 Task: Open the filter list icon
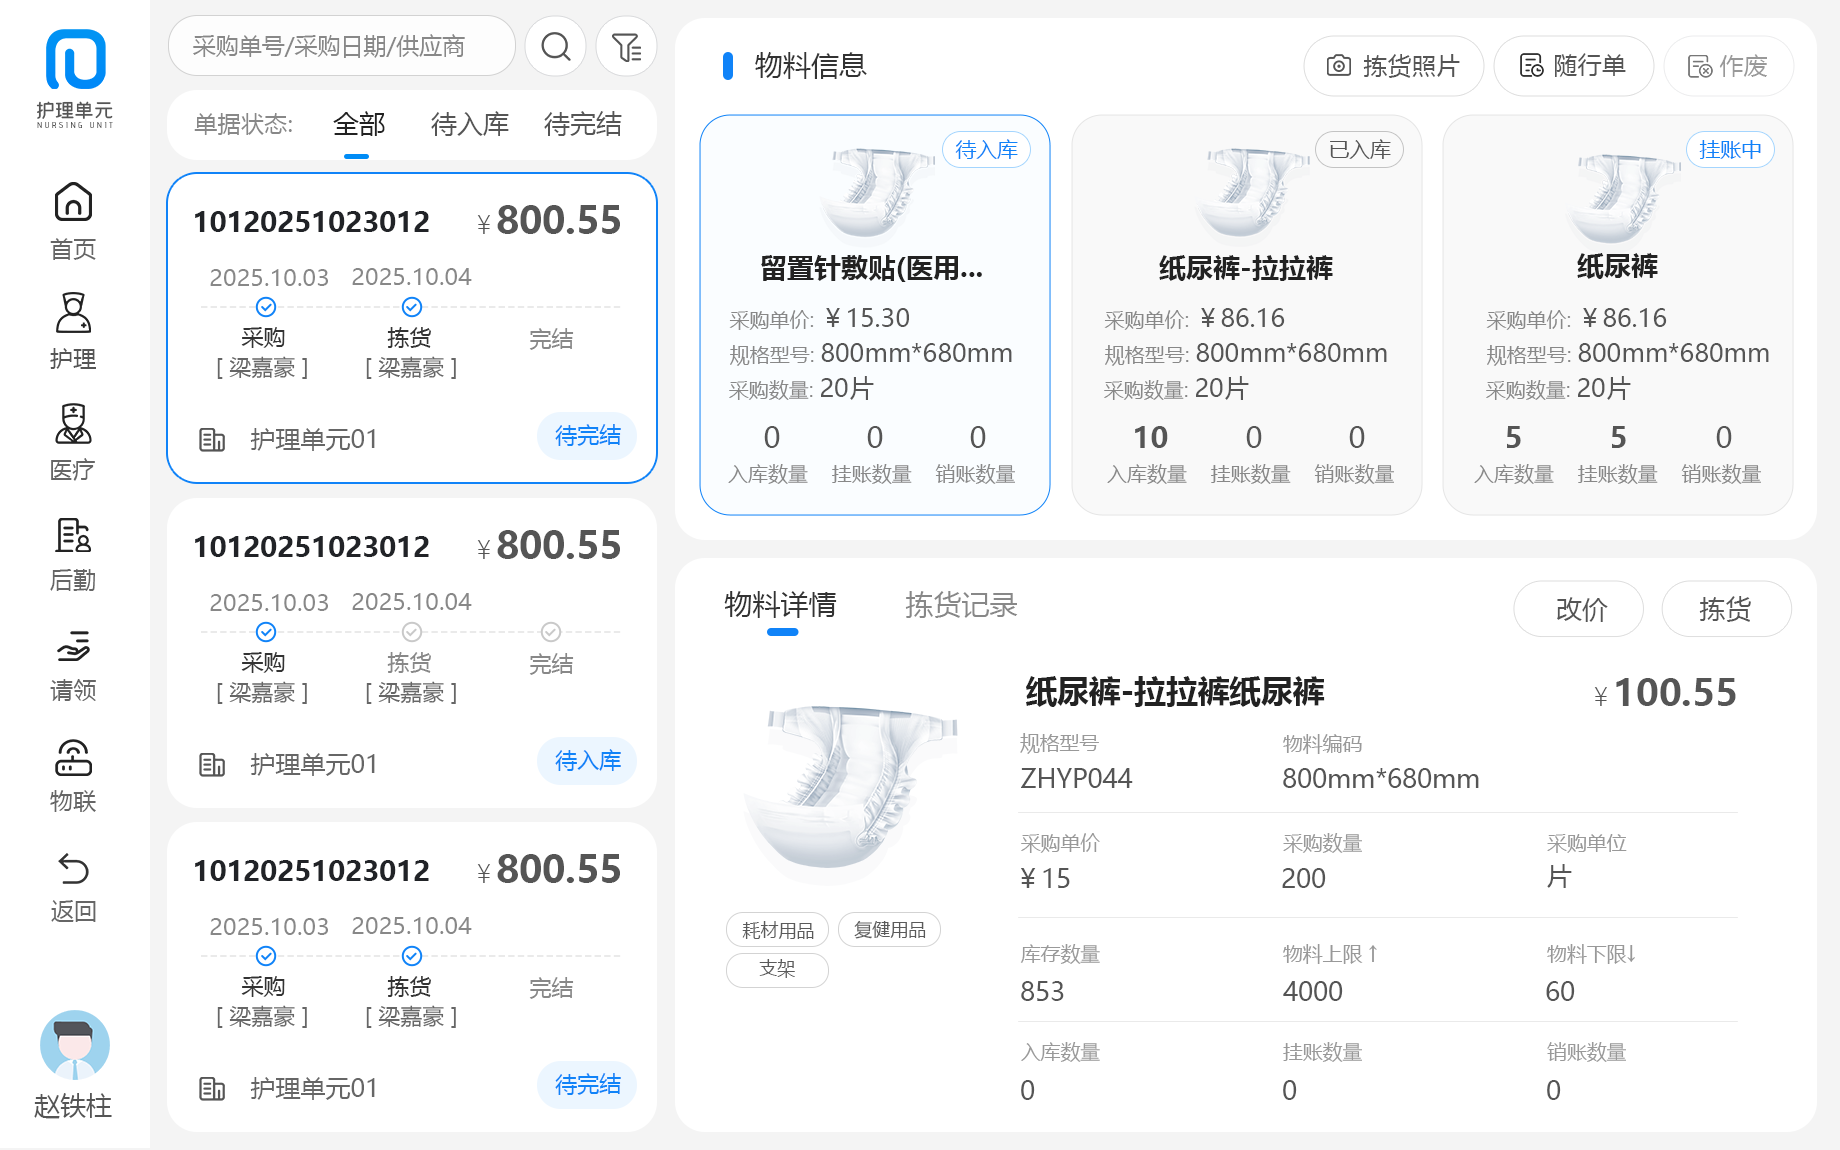(x=626, y=47)
